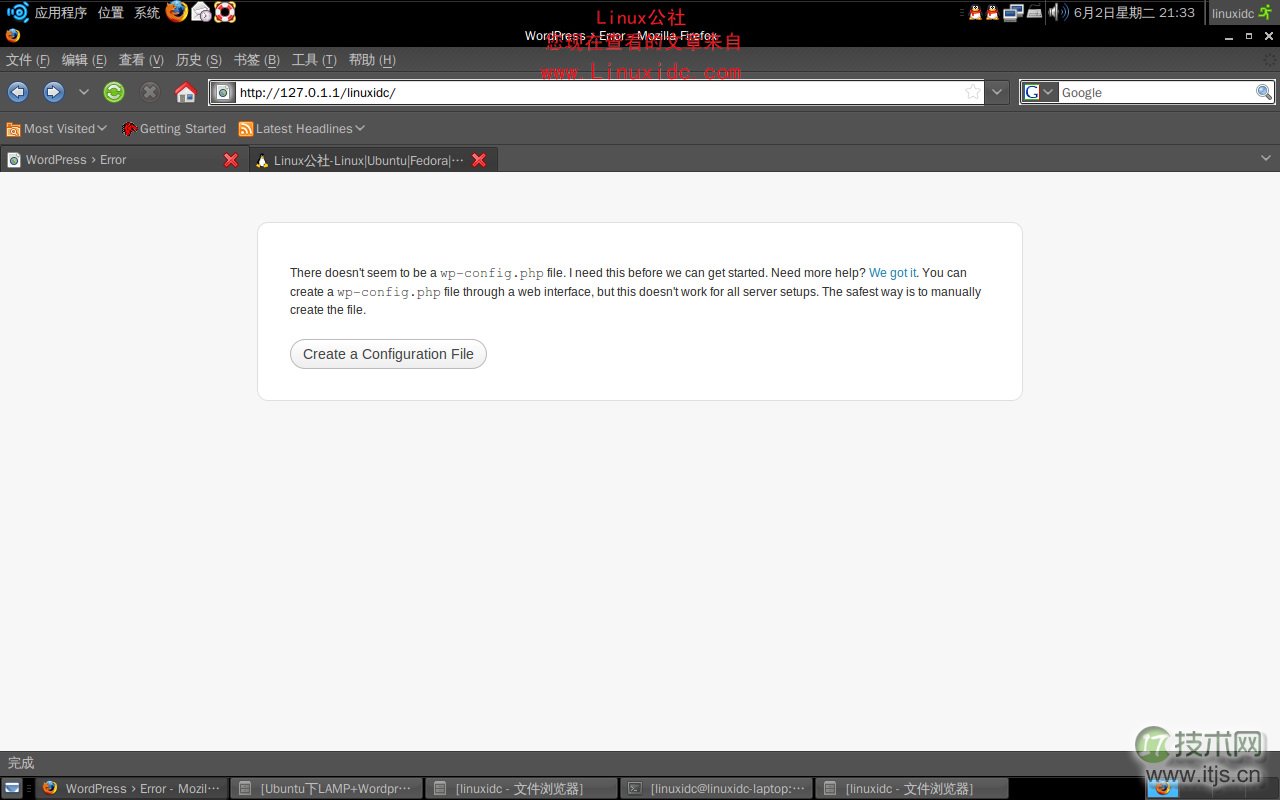Minimize the Firefox window
The width and height of the screenshot is (1280, 800).
pyautogui.click(x=1229, y=36)
